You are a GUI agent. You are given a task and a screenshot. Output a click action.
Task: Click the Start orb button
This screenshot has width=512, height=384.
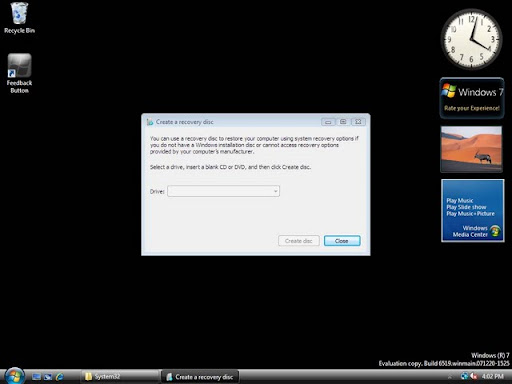(x=14, y=376)
